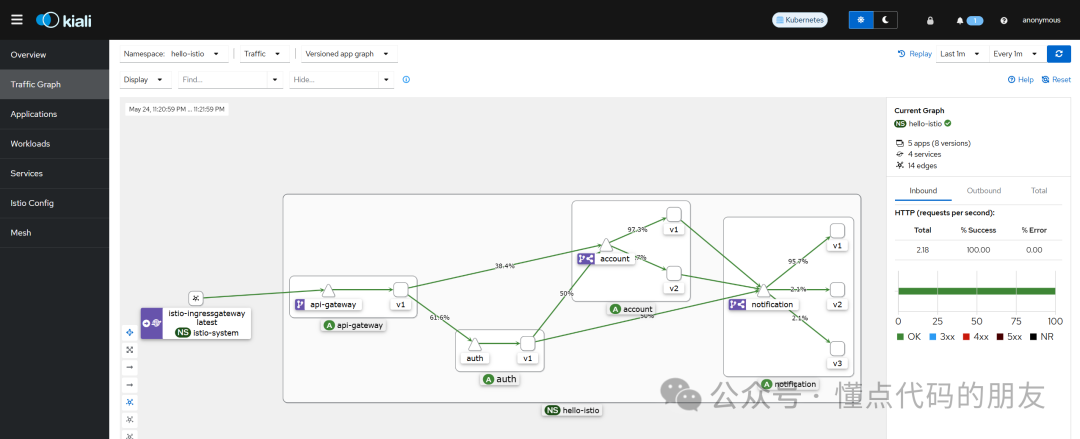Viewport: 1080px width, 439px height.
Task: Switch to the Inbound tab
Action: pos(922,190)
